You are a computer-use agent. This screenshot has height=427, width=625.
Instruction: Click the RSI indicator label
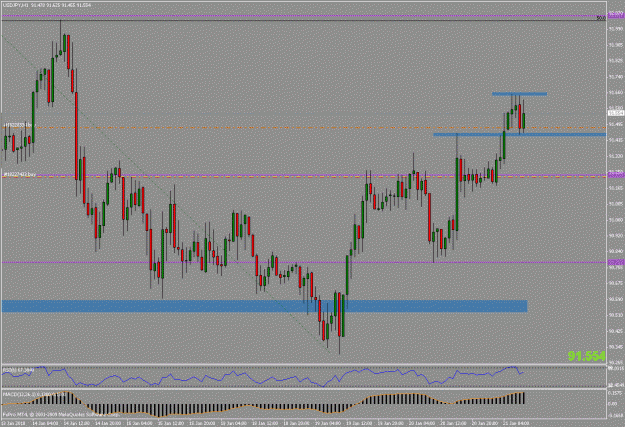[x=18, y=370]
